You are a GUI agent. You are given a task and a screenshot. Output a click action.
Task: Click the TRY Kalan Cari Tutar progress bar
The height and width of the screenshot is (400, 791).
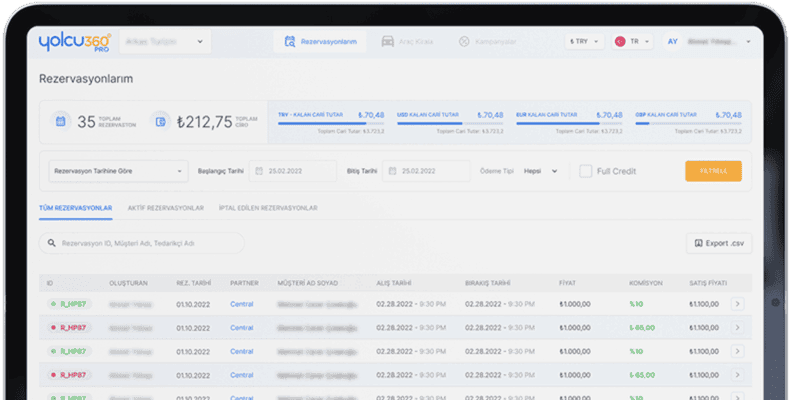click(331, 124)
